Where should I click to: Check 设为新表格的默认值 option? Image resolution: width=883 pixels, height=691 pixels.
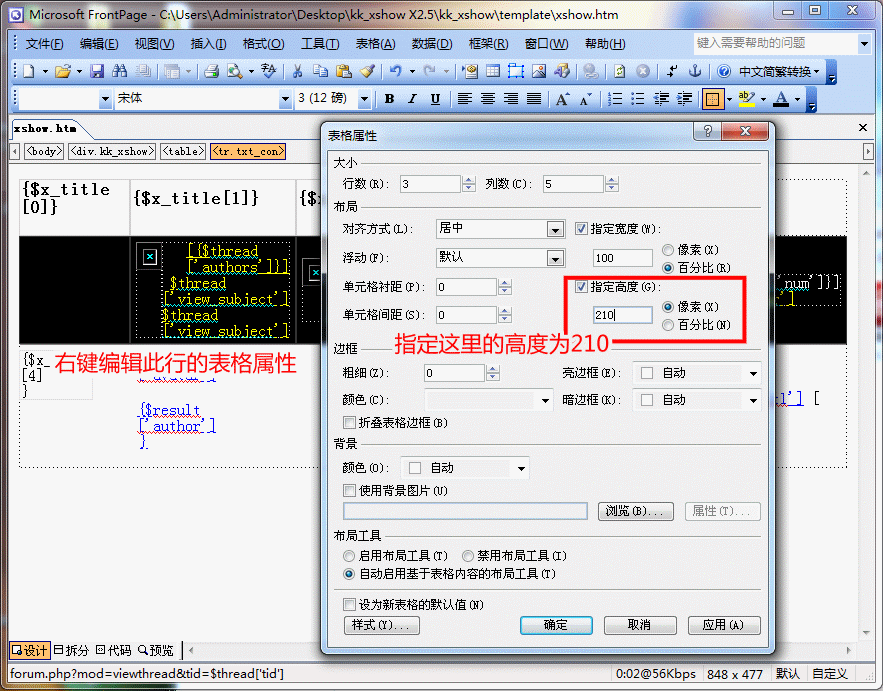point(349,605)
